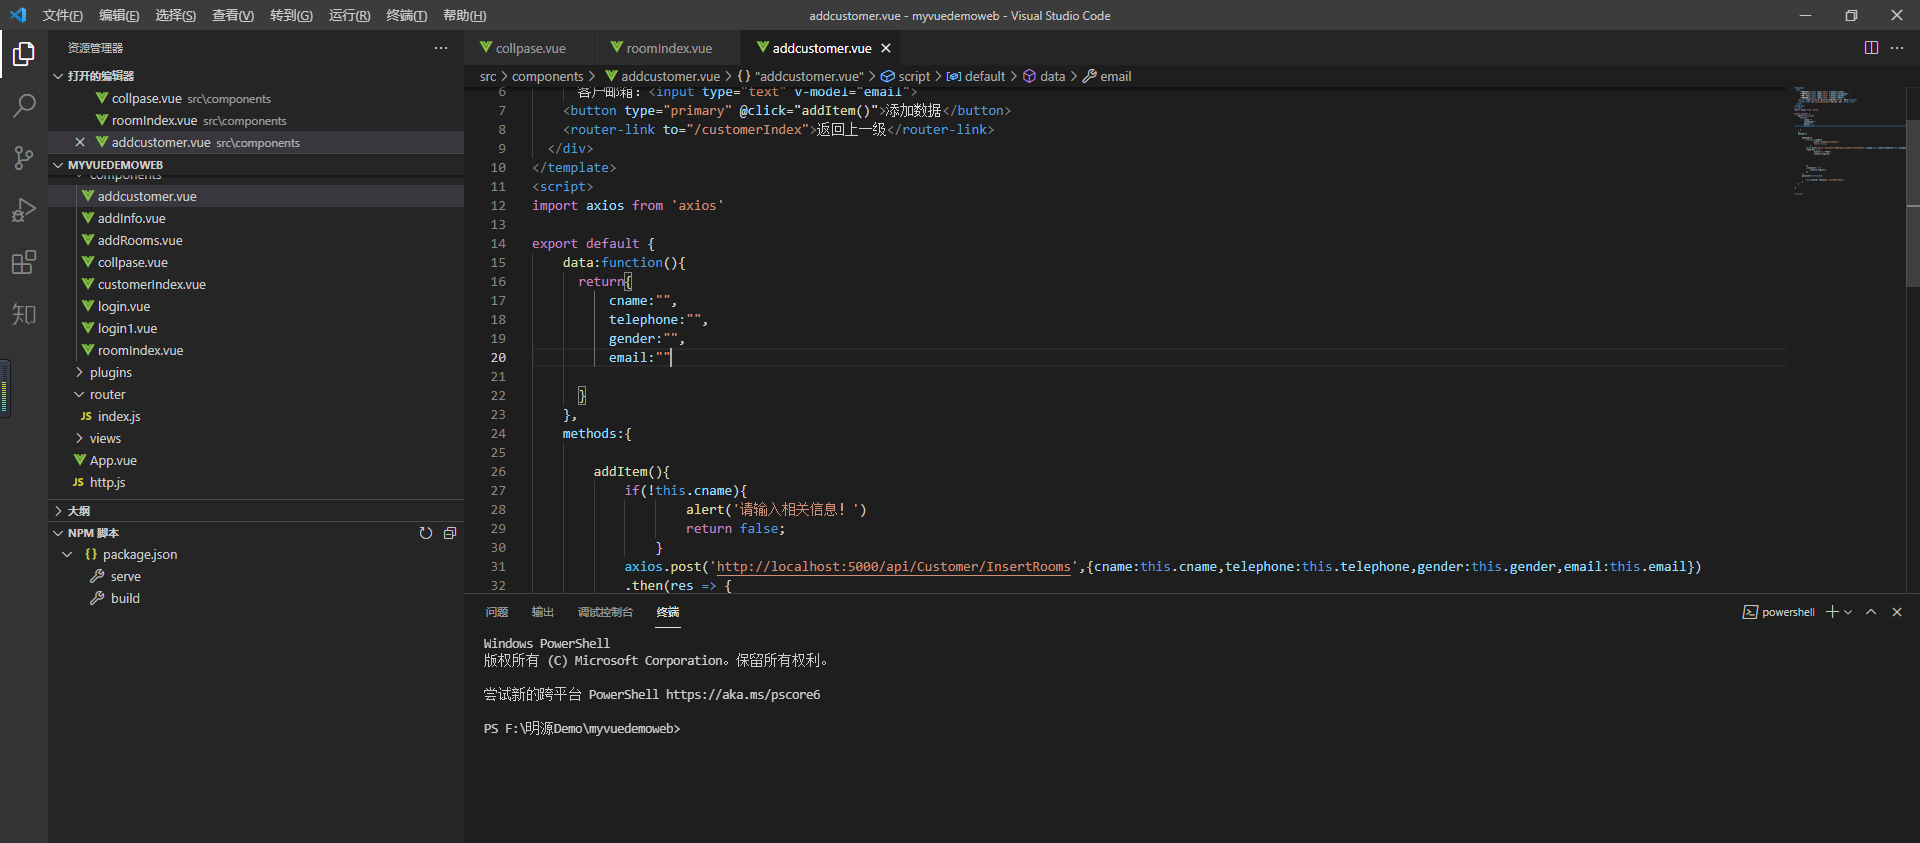Image resolution: width=1920 pixels, height=843 pixels.
Task: Collapse the router folder
Action: pos(80,394)
